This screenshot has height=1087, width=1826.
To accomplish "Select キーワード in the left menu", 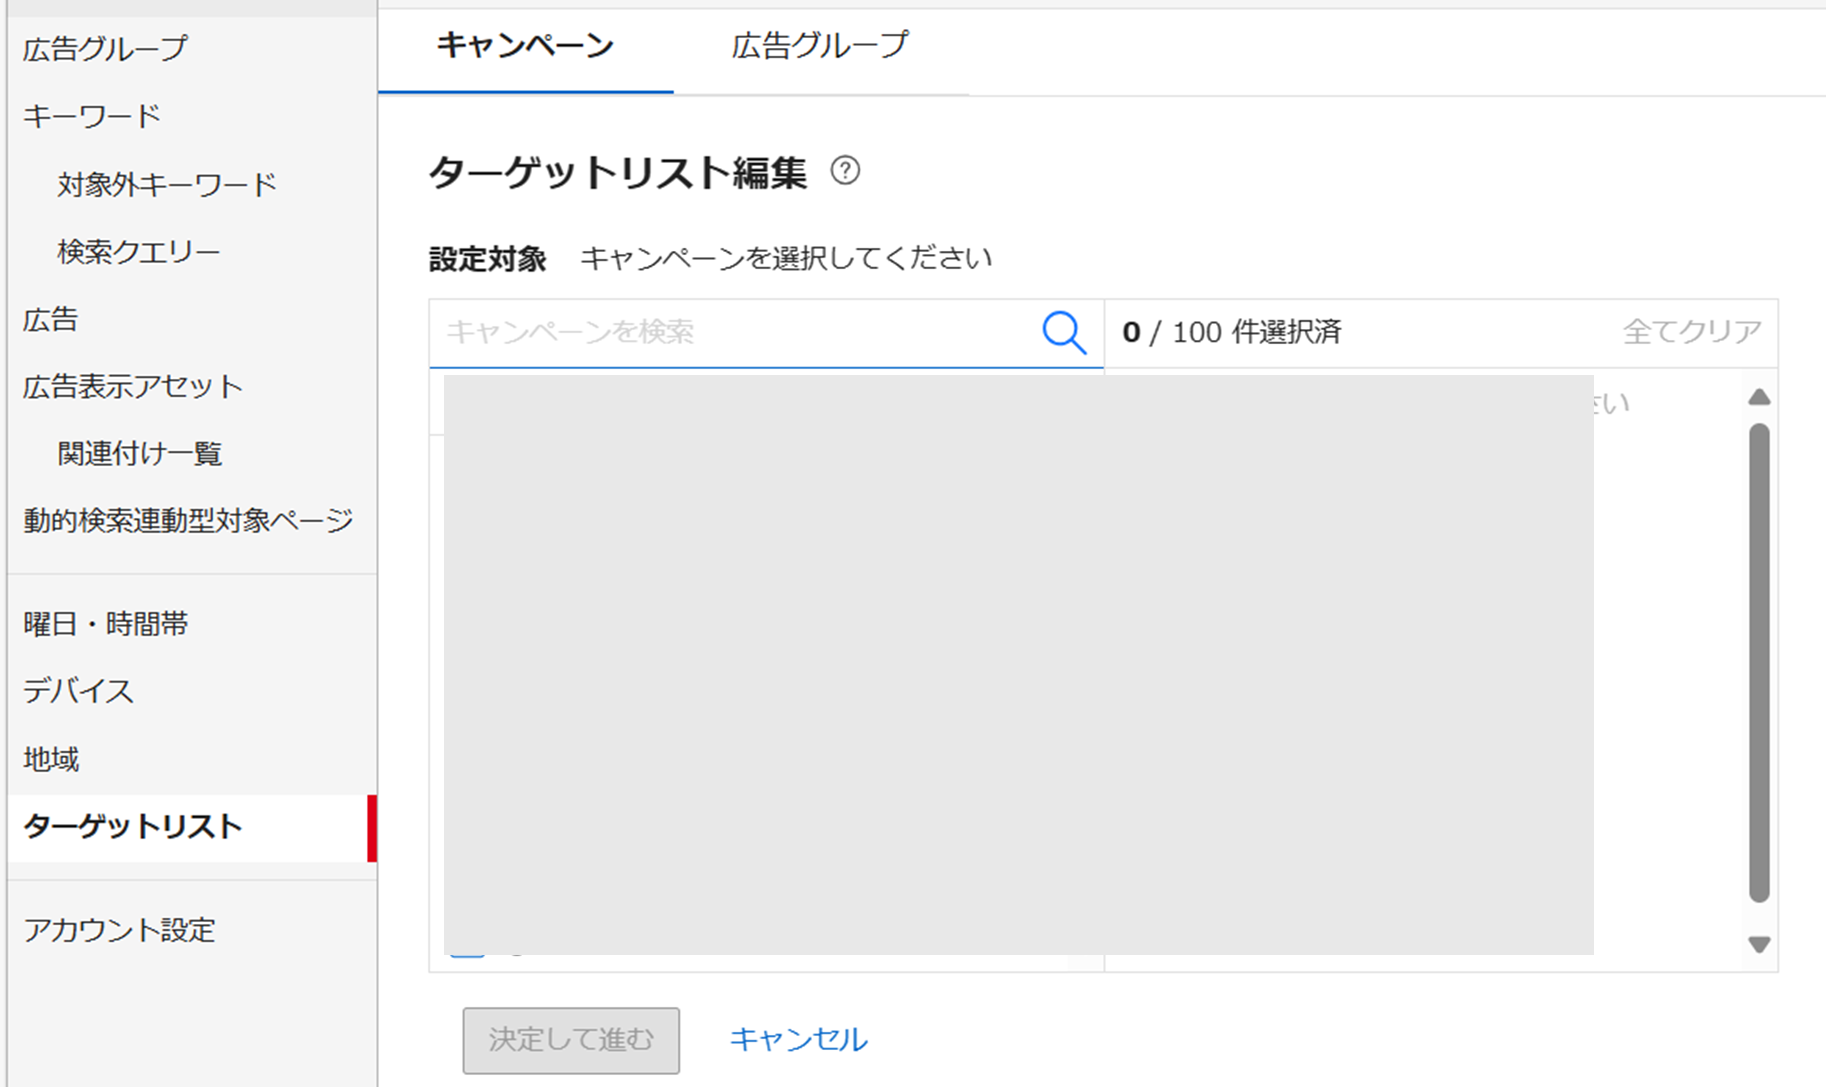I will tap(92, 116).
